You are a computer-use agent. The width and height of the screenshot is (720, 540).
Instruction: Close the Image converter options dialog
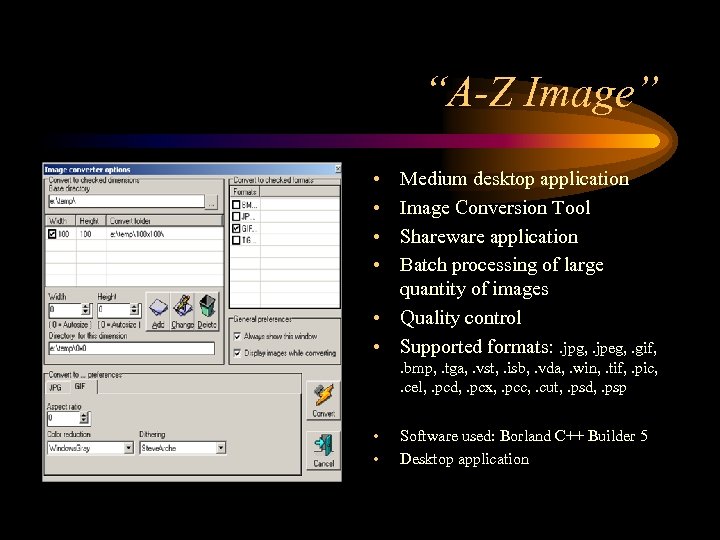pyautogui.click(x=338, y=169)
